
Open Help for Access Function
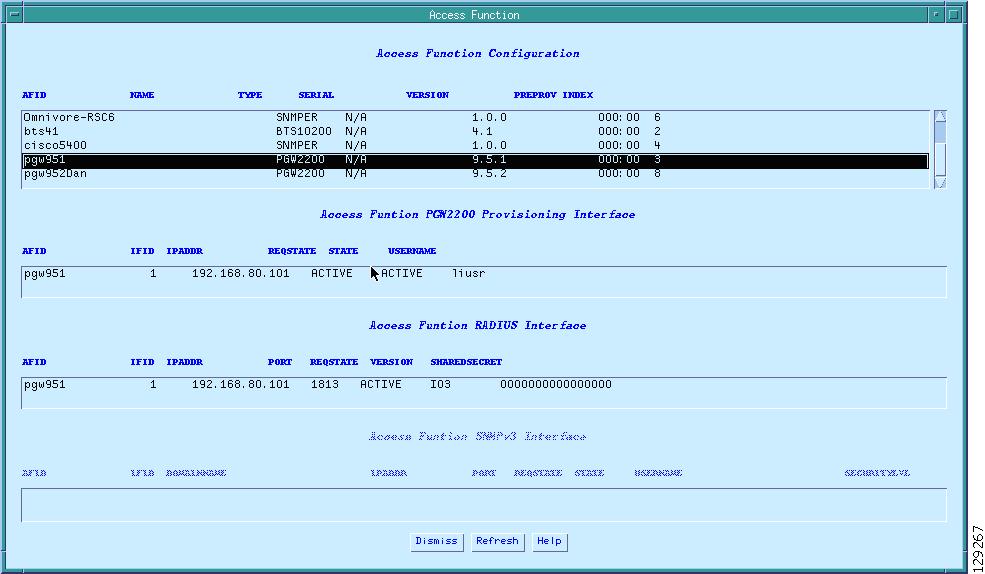tap(549, 541)
